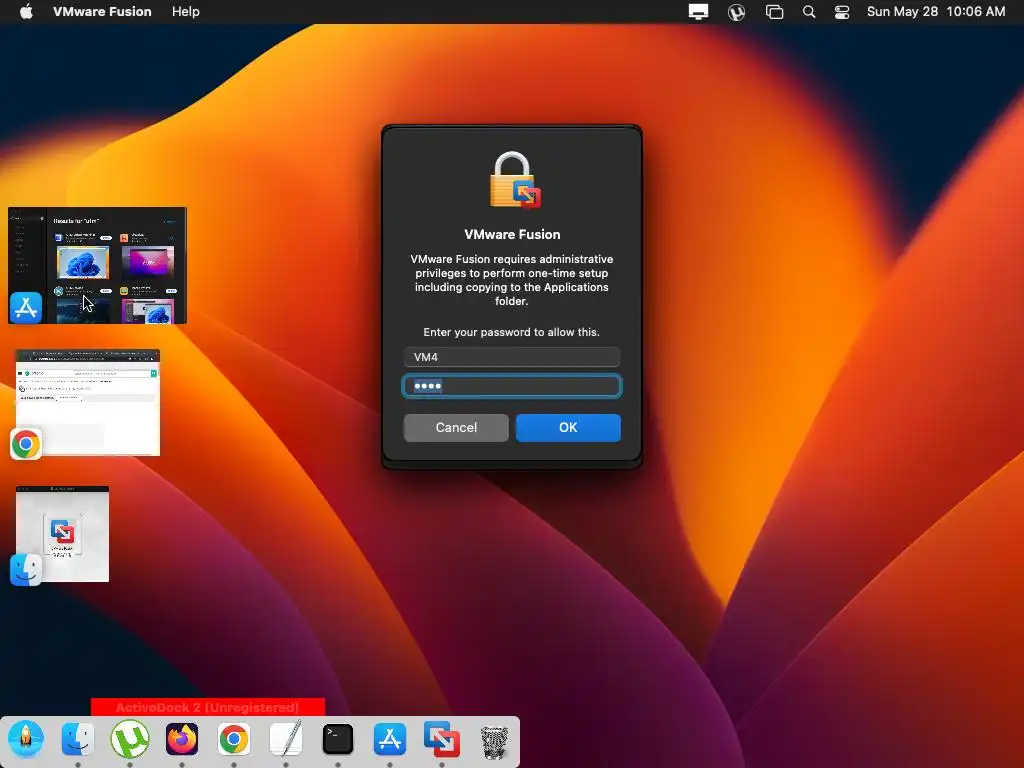Open uTorrent from the dock
The width and height of the screenshot is (1024, 768).
(130, 739)
